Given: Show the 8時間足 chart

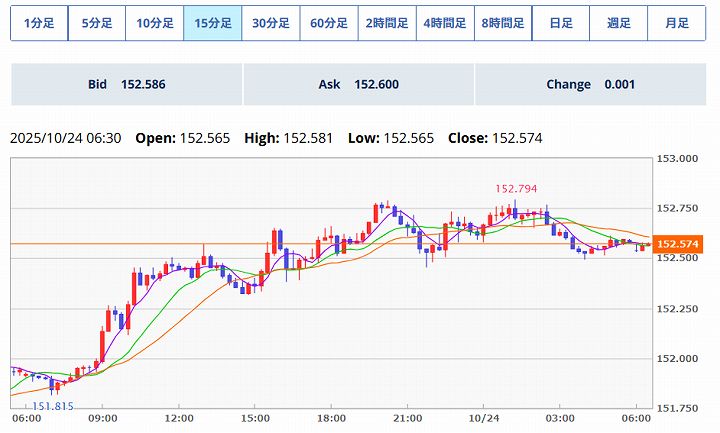Looking at the screenshot, I should pyautogui.click(x=503, y=23).
